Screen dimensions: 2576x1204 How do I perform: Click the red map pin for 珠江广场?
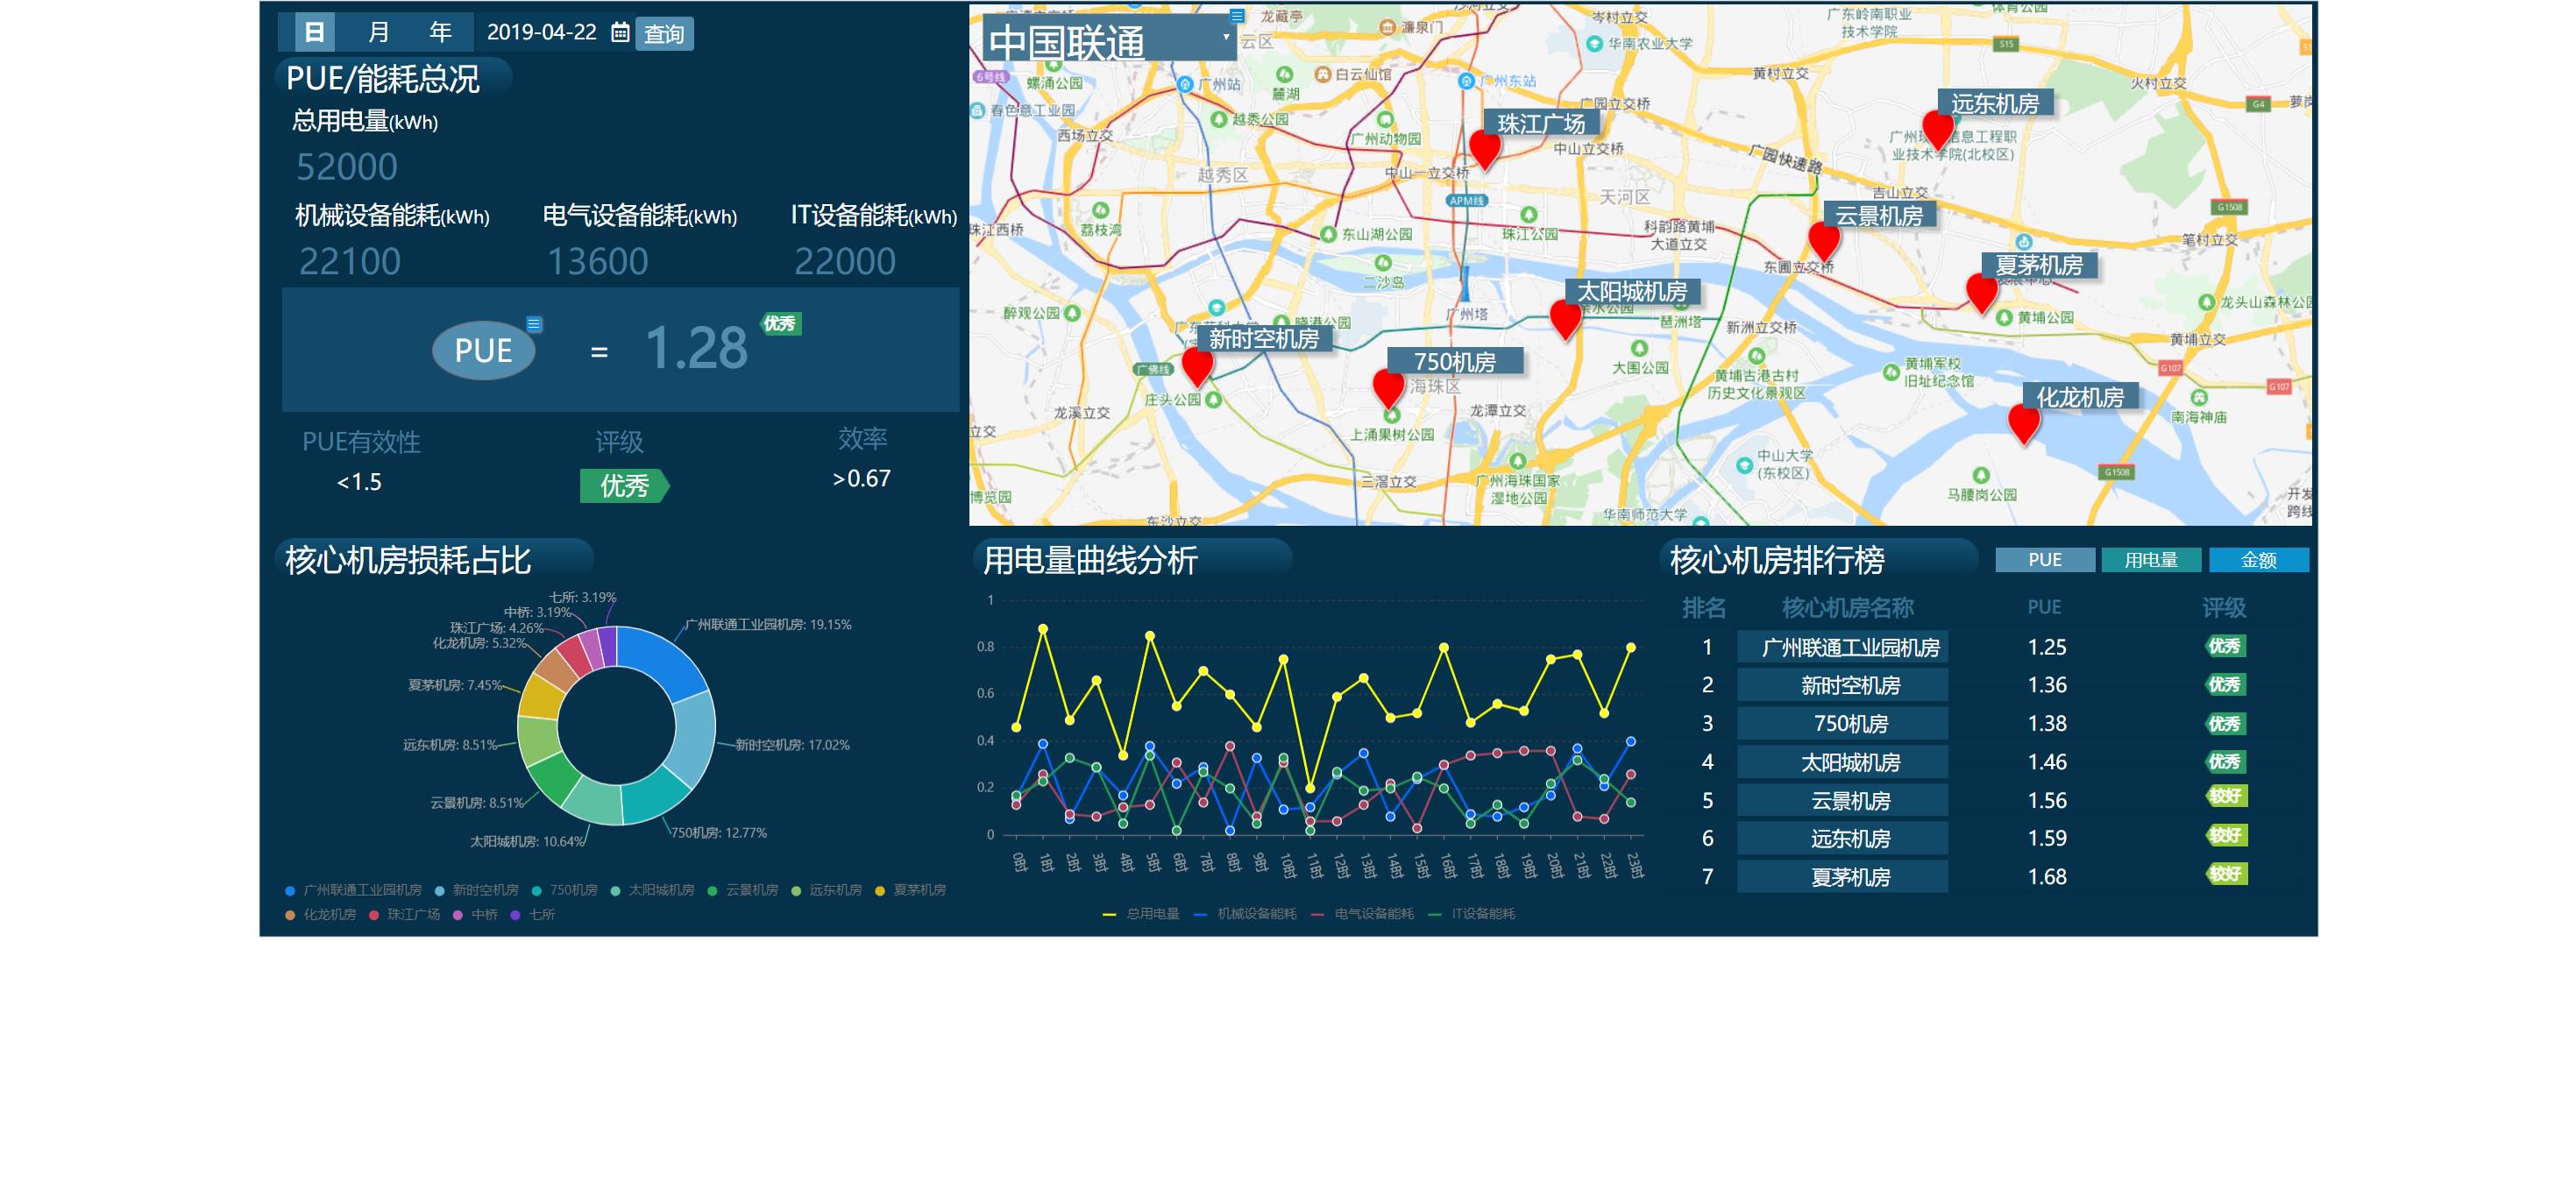point(1485,148)
